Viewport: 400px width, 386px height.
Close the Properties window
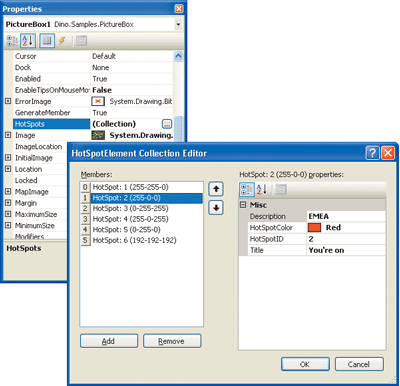(179, 9)
